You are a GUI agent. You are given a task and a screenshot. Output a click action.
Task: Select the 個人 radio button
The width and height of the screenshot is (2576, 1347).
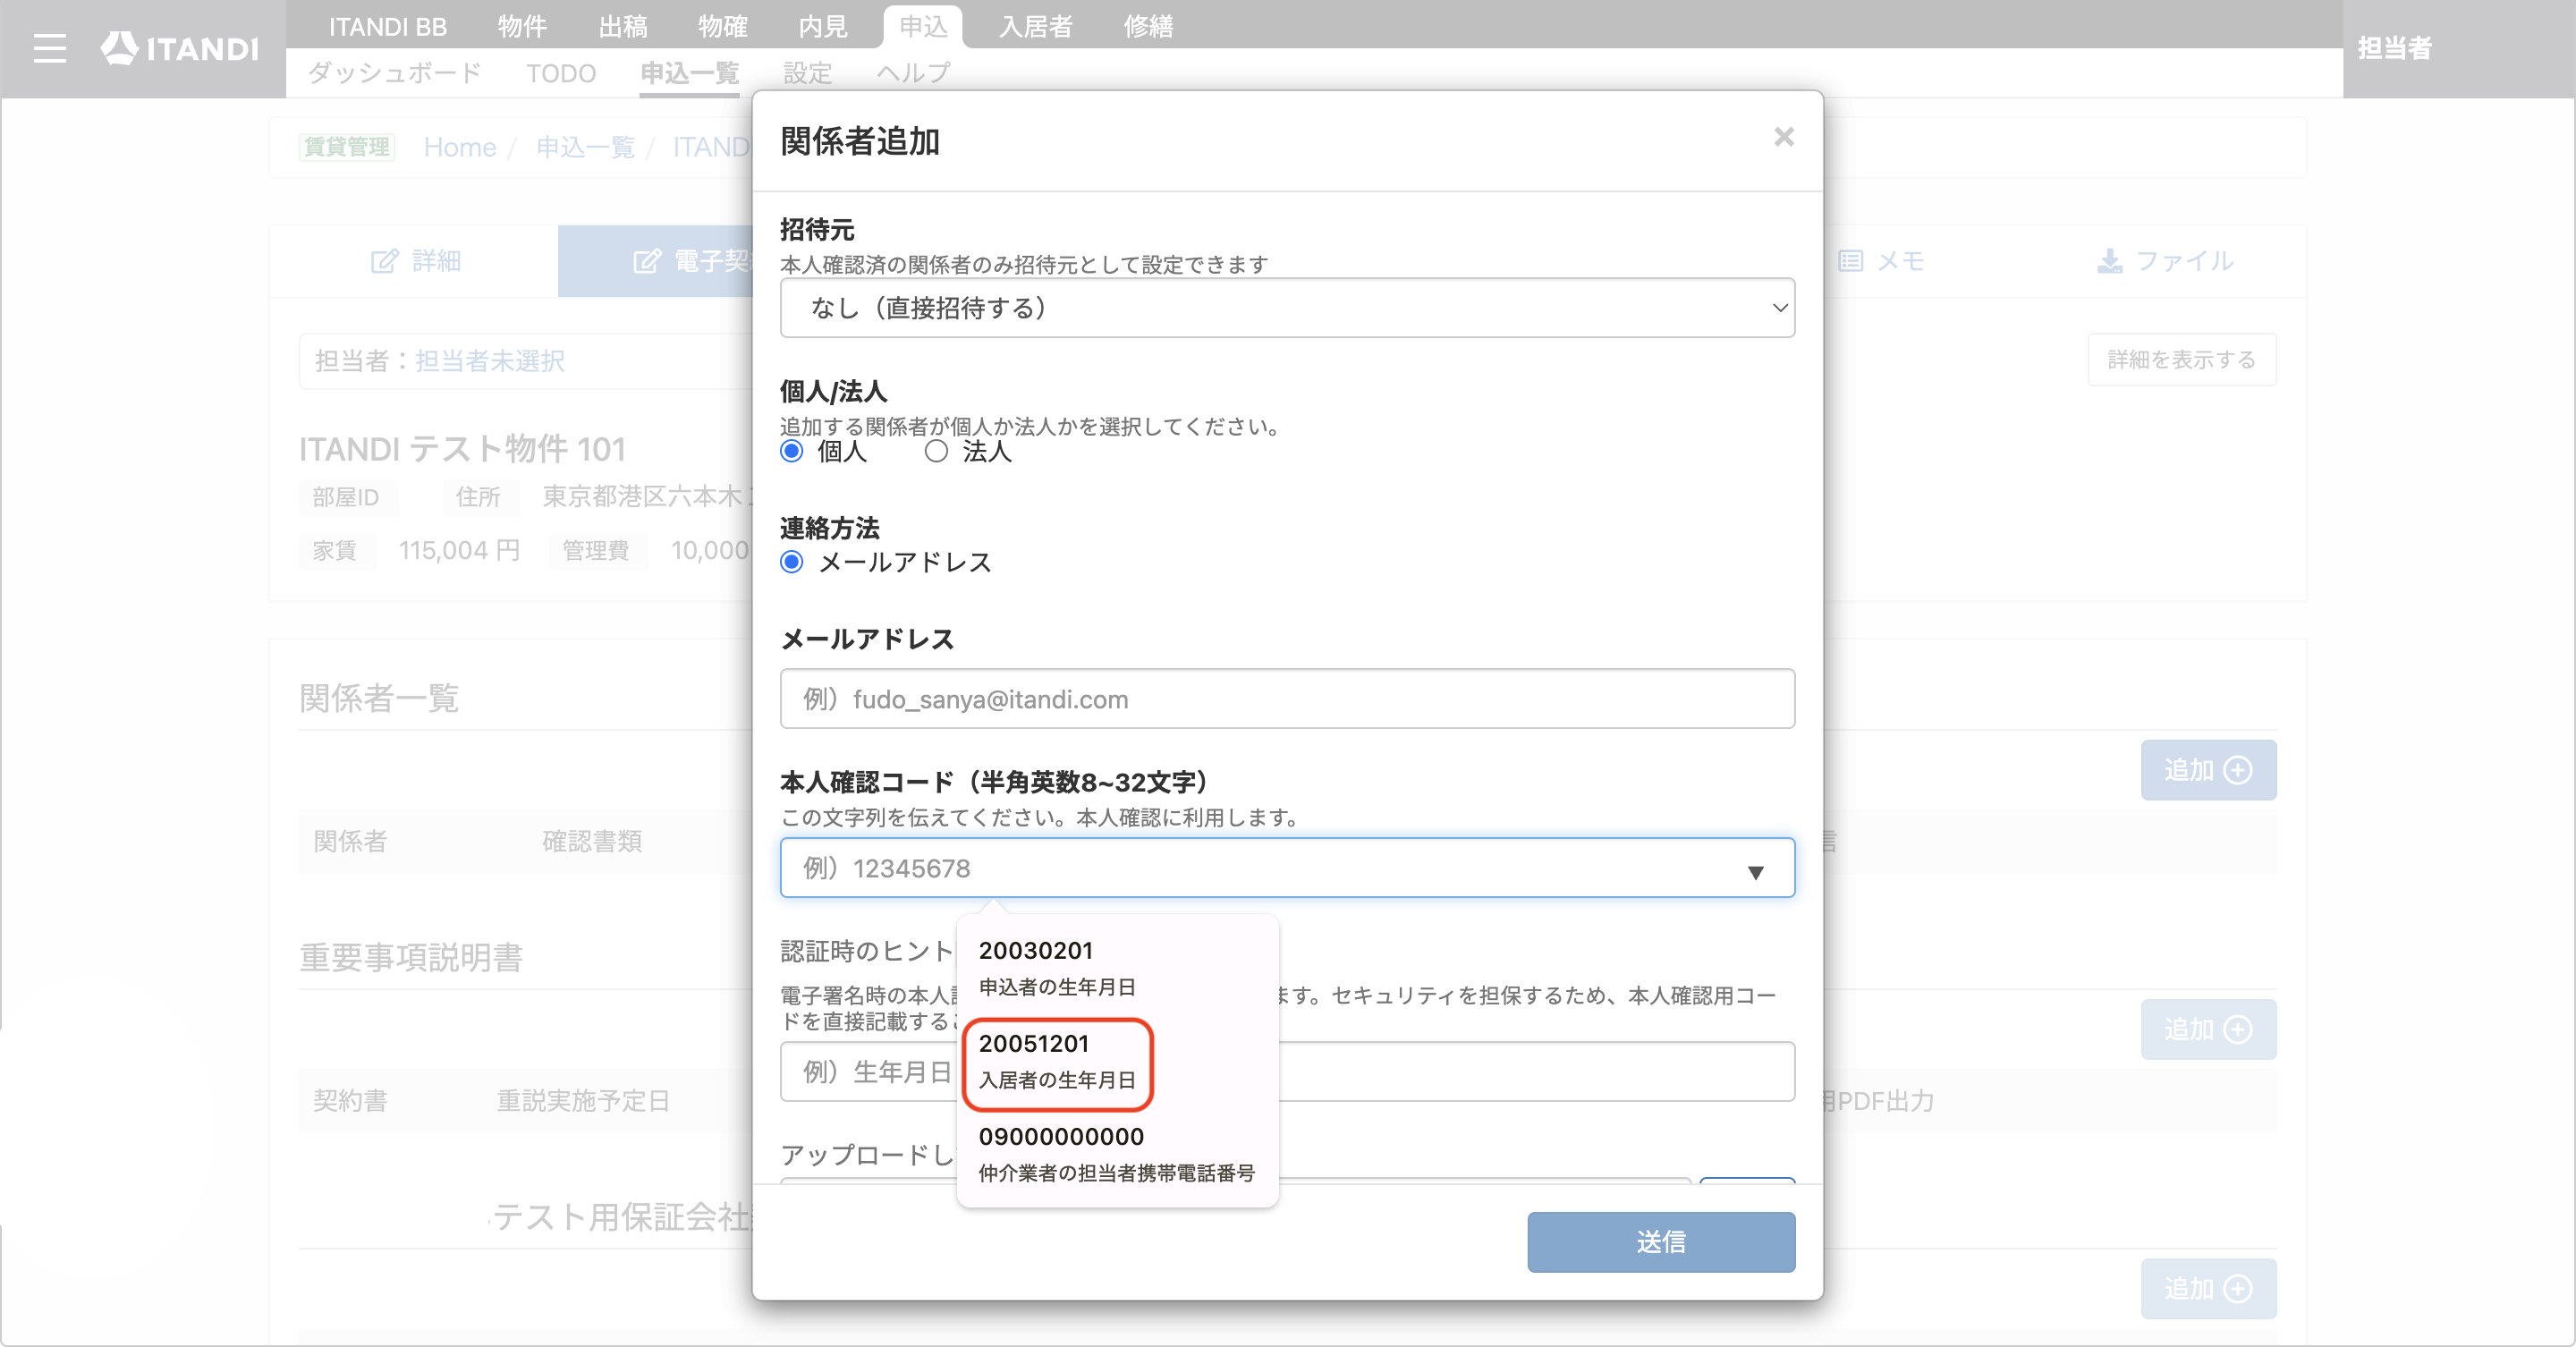click(x=792, y=451)
